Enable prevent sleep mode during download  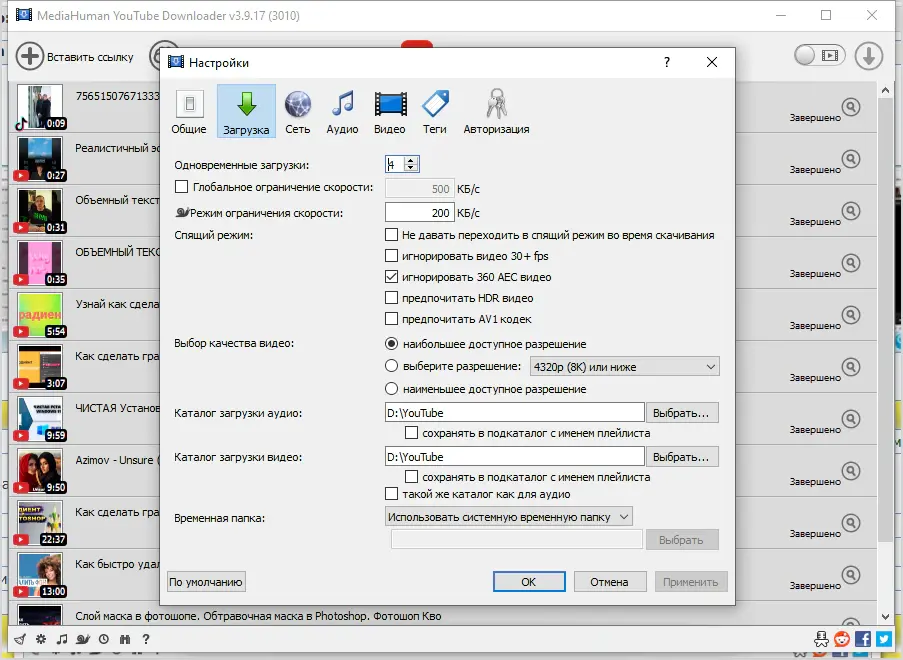point(391,235)
